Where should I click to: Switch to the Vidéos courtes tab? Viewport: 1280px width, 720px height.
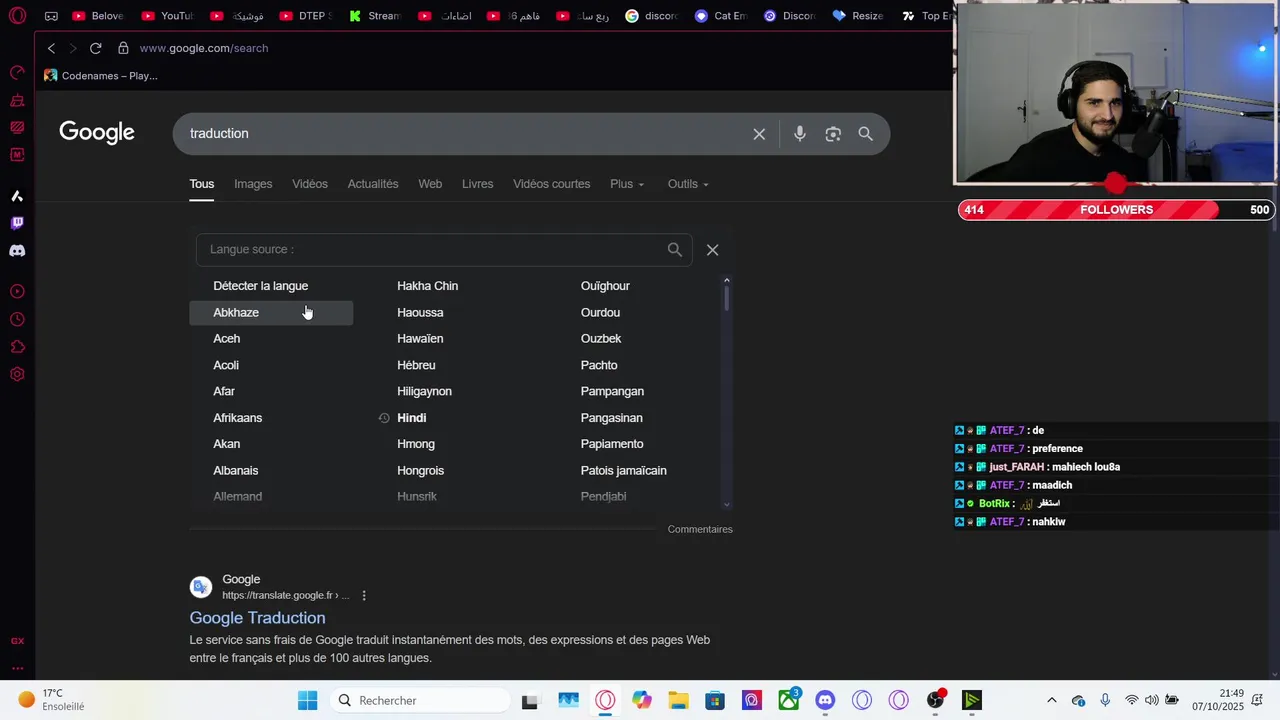[x=552, y=184]
